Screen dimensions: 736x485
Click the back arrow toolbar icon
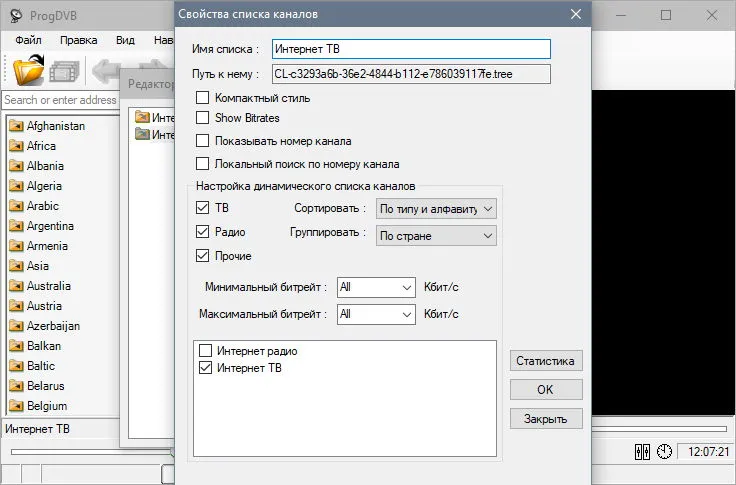click(105, 71)
